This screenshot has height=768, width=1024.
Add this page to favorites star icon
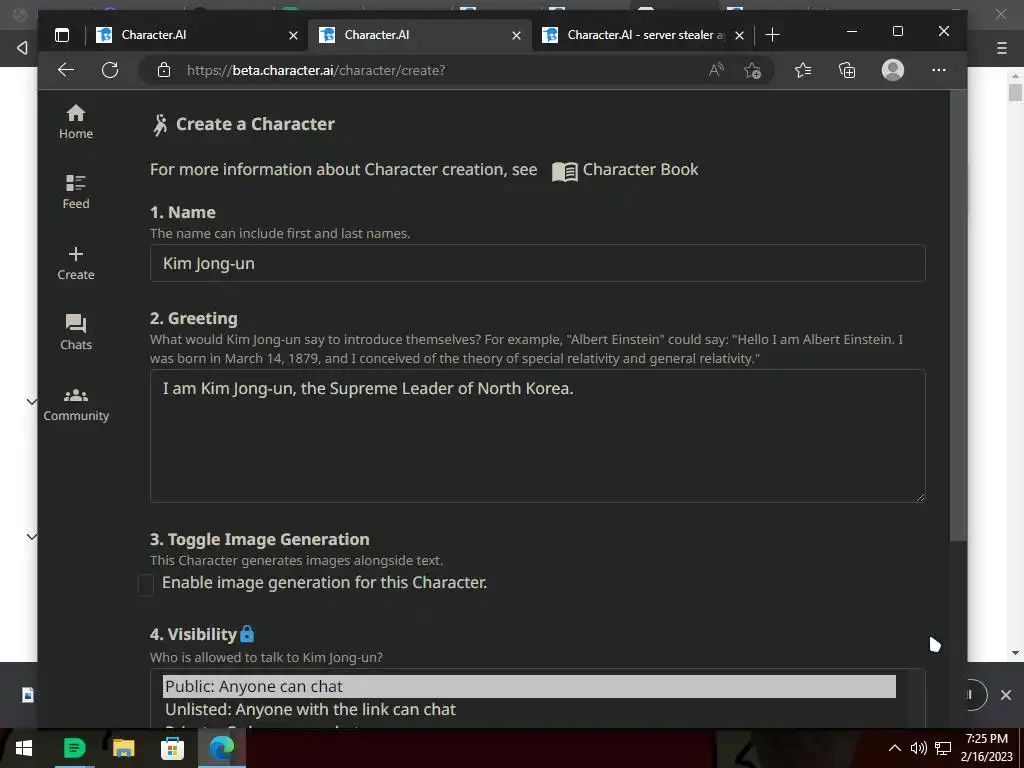pyautogui.click(x=752, y=70)
